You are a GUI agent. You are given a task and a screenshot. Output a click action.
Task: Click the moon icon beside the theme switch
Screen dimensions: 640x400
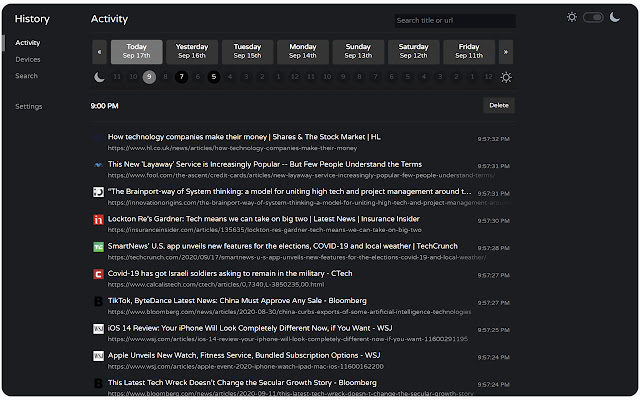[615, 17]
